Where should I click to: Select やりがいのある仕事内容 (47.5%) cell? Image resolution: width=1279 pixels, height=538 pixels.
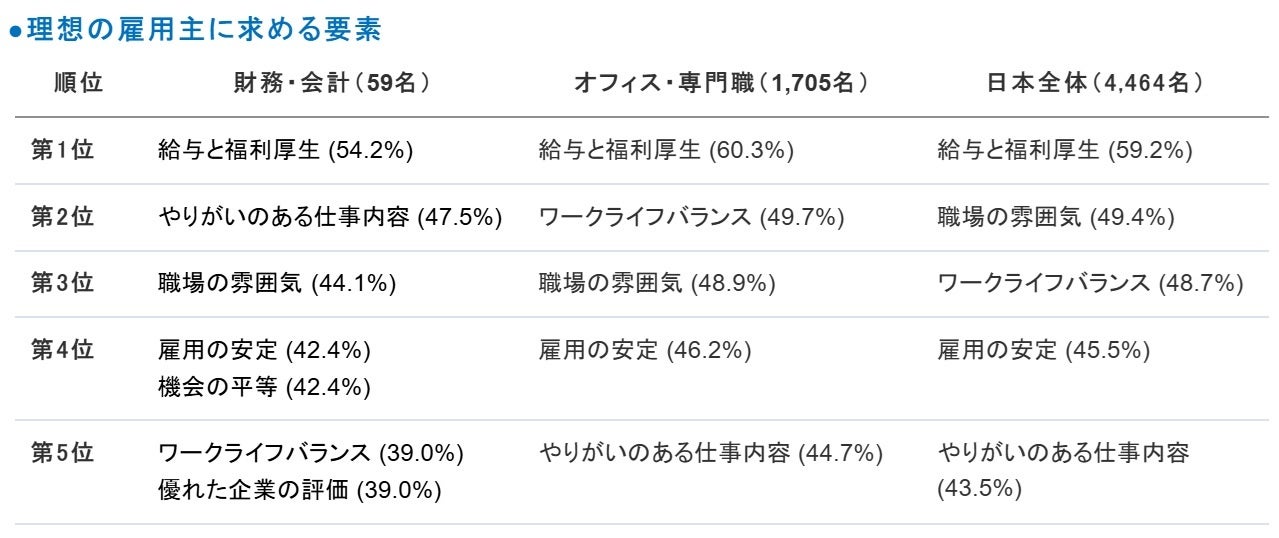click(x=329, y=217)
